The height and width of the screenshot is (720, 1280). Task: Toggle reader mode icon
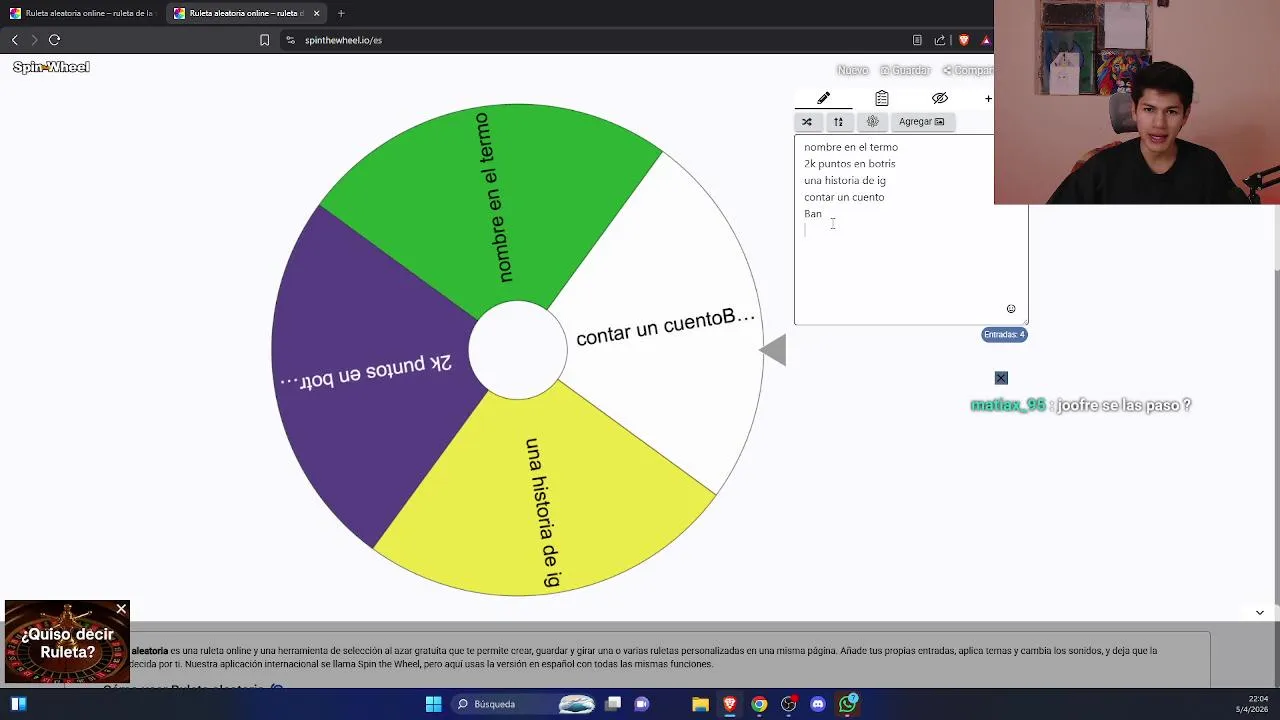(x=917, y=40)
